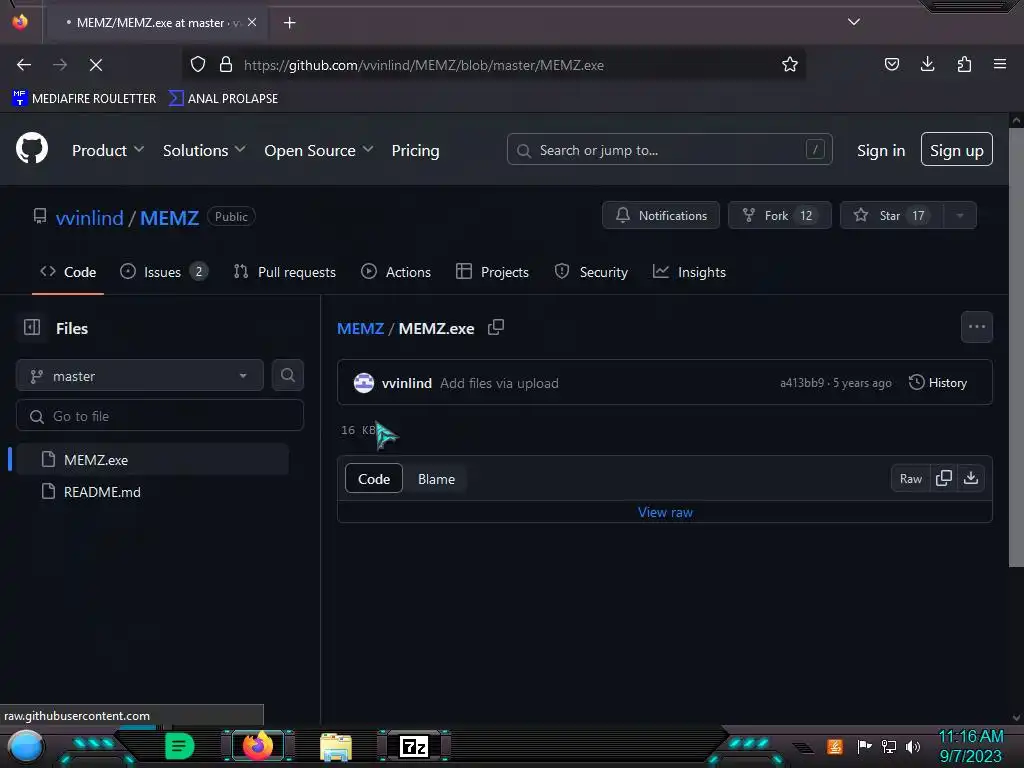
Task: Expand the Star lists dropdown arrow
Action: 960,216
